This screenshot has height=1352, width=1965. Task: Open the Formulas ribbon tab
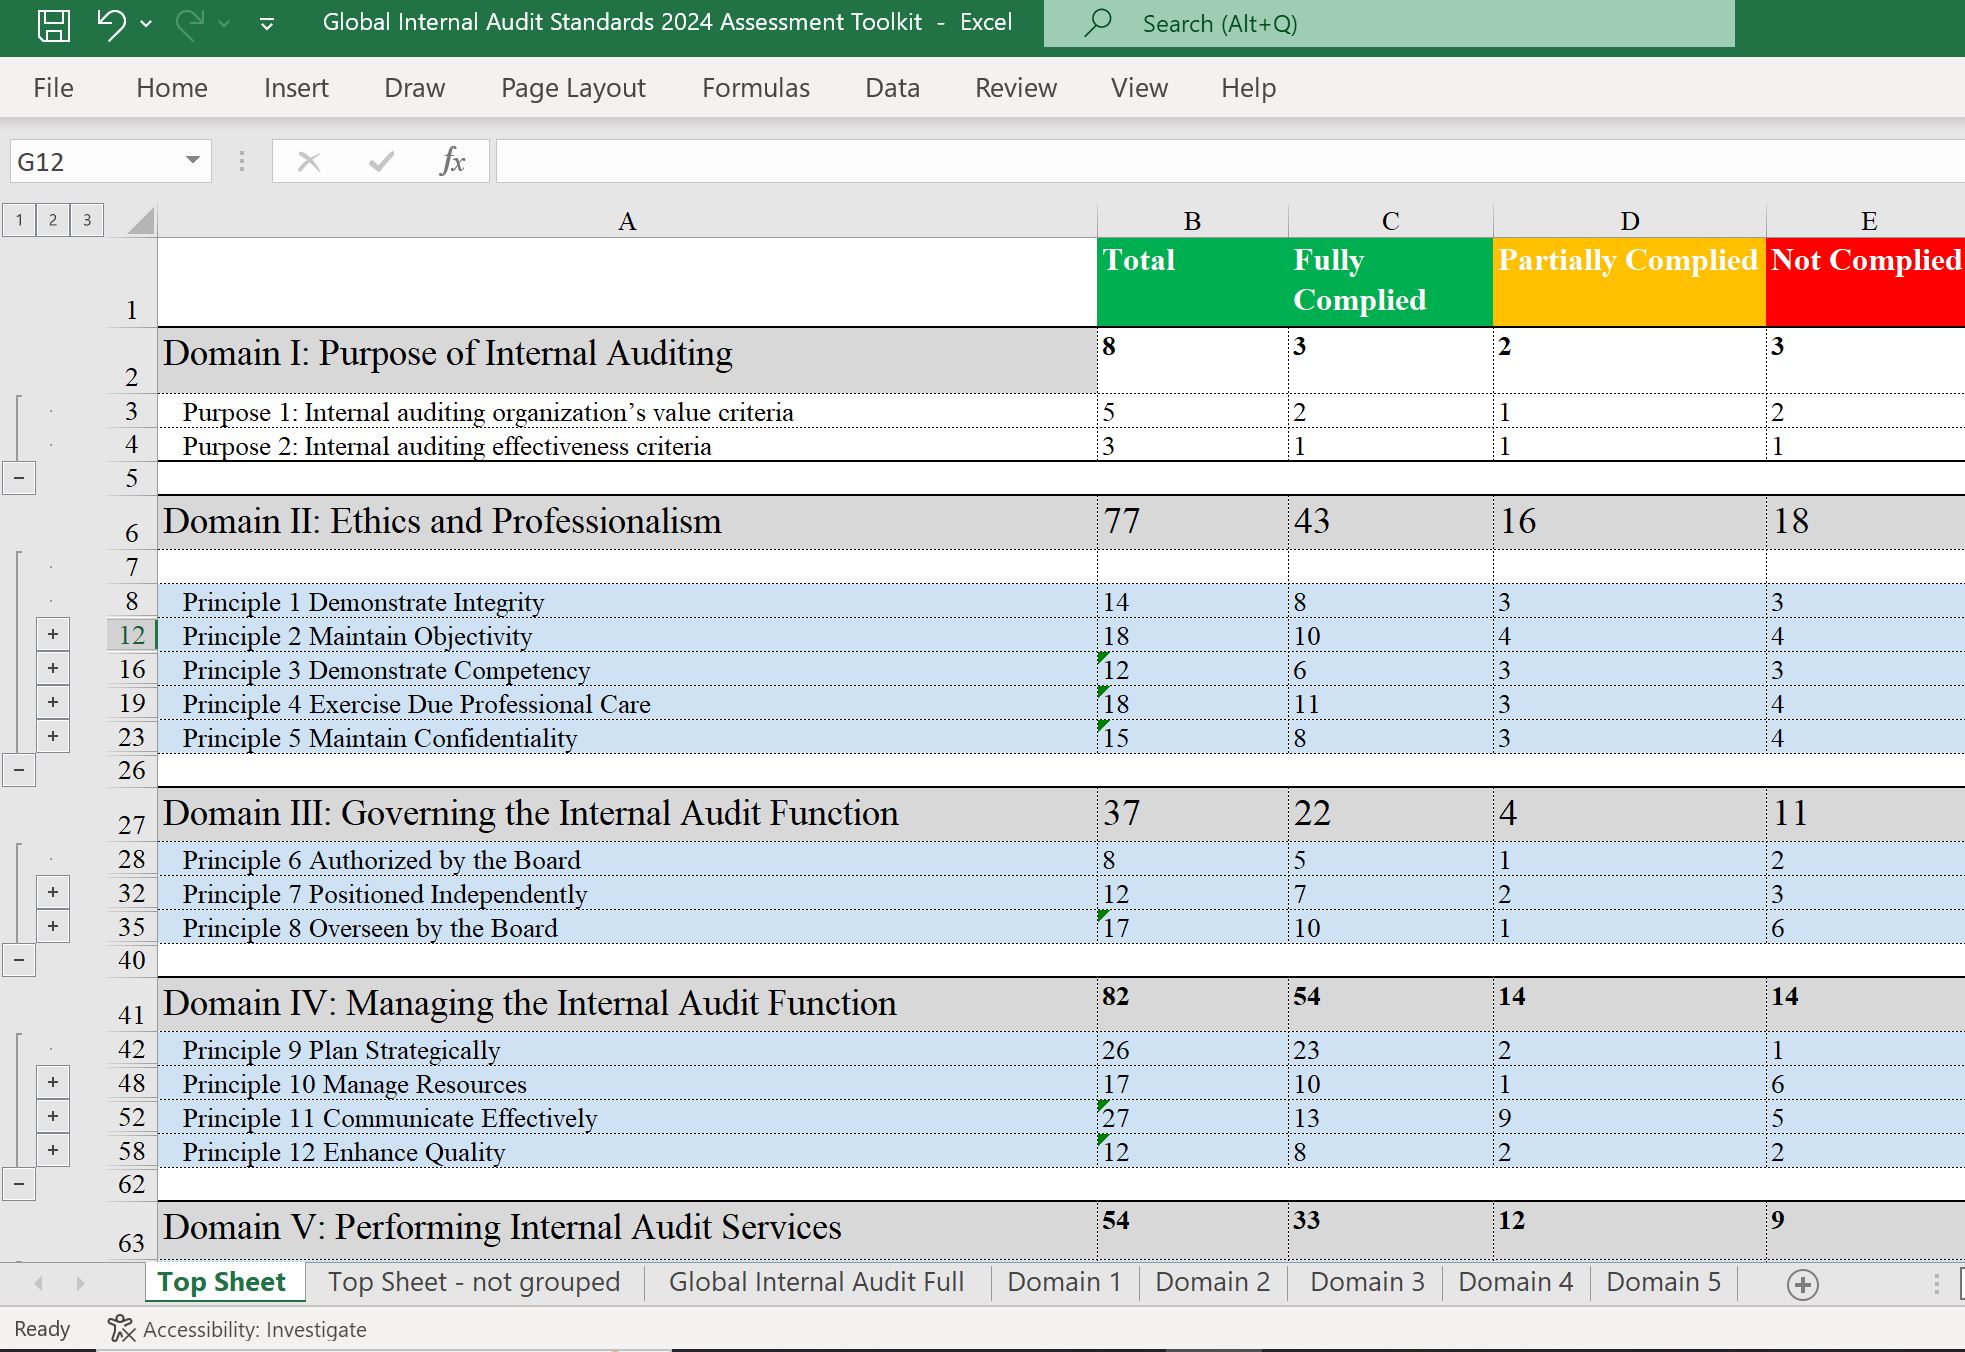click(x=755, y=88)
